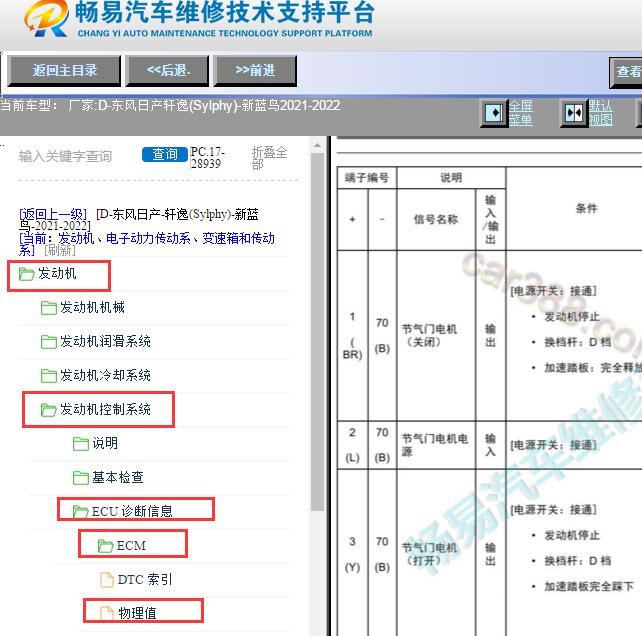Open the 物理值 page

[137, 613]
